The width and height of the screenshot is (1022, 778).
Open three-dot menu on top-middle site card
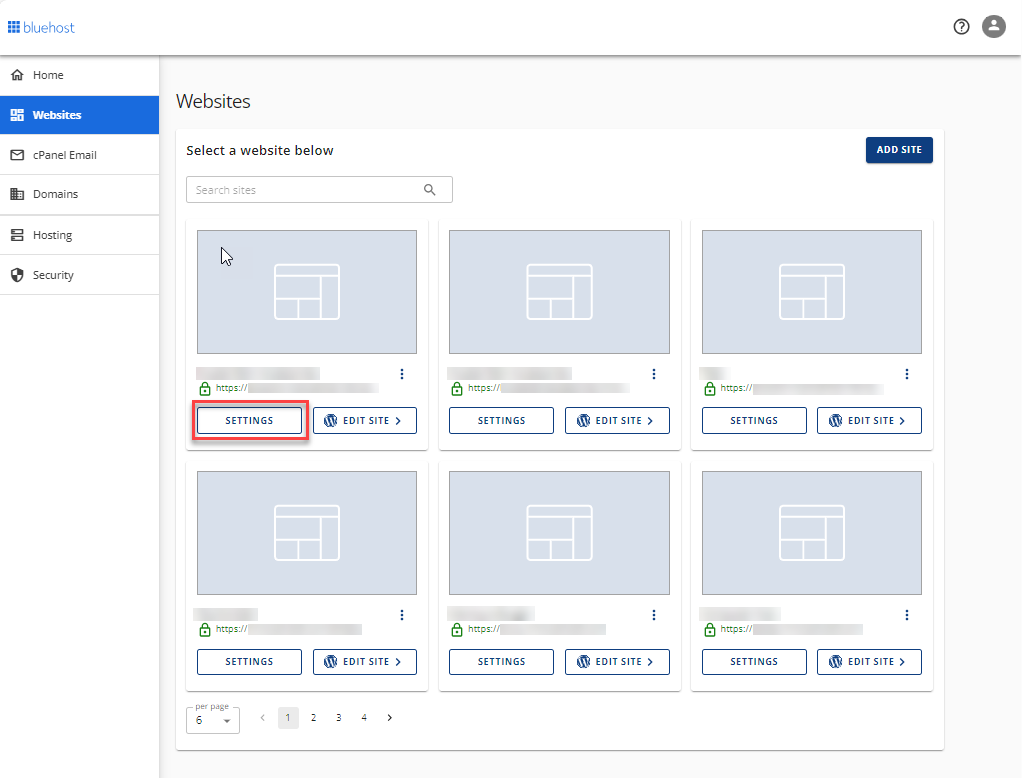[x=654, y=374]
